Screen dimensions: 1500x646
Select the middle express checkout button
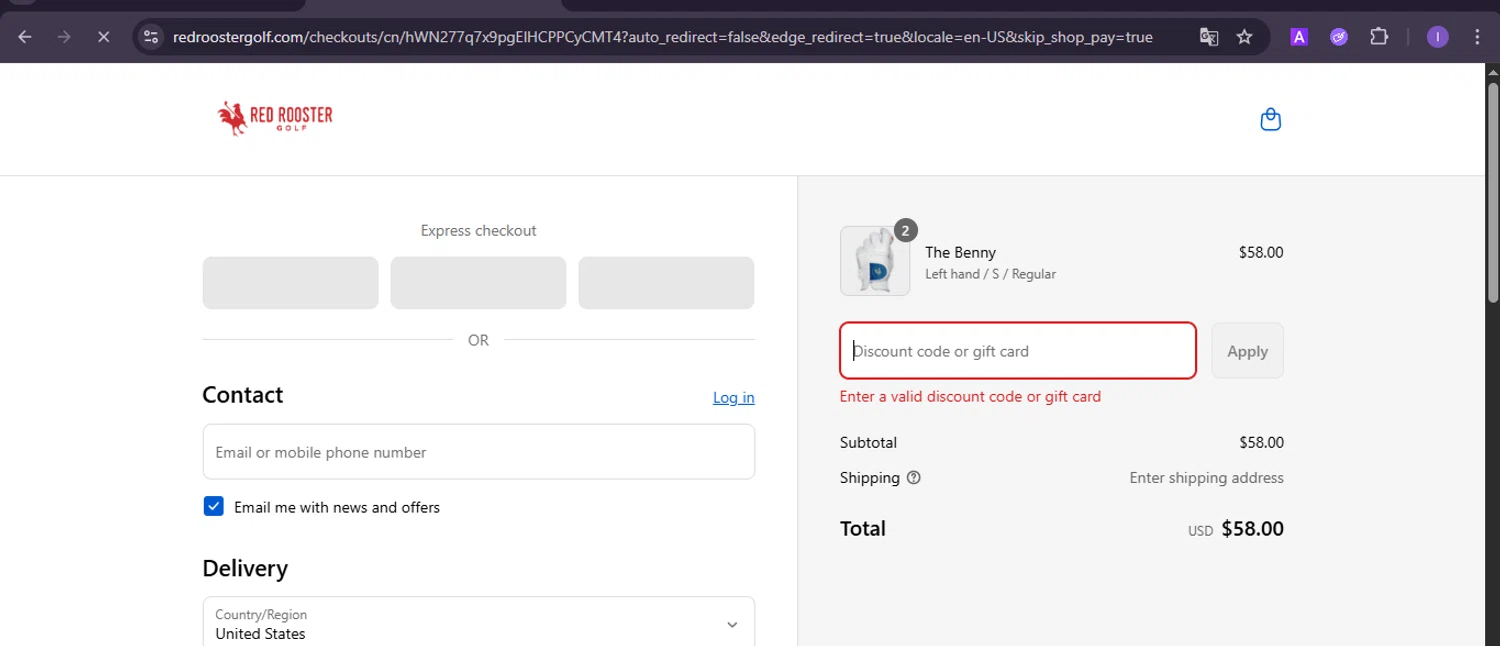(x=478, y=283)
